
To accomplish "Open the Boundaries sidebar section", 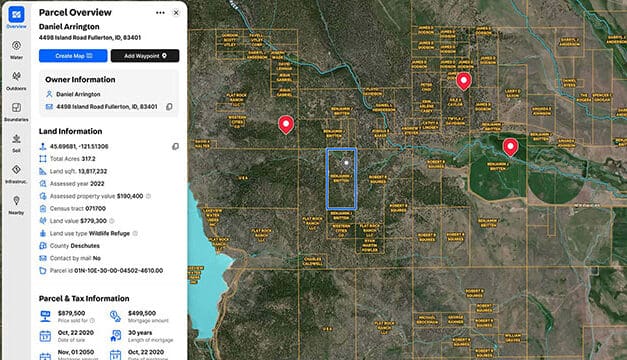I will tap(16, 112).
